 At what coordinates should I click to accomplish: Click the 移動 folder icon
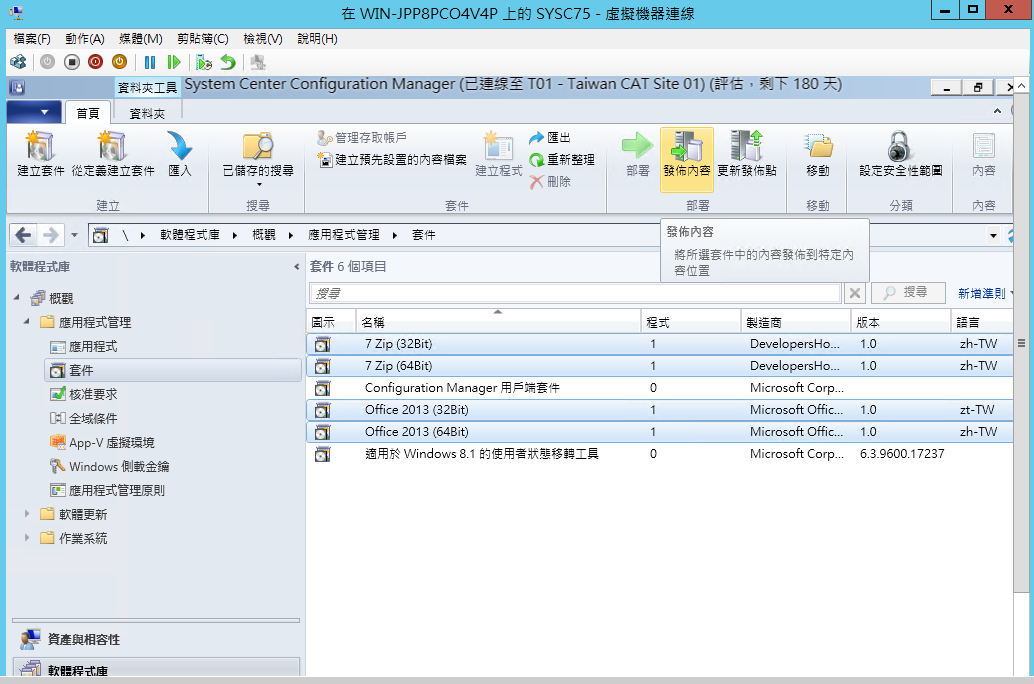pyautogui.click(x=818, y=146)
